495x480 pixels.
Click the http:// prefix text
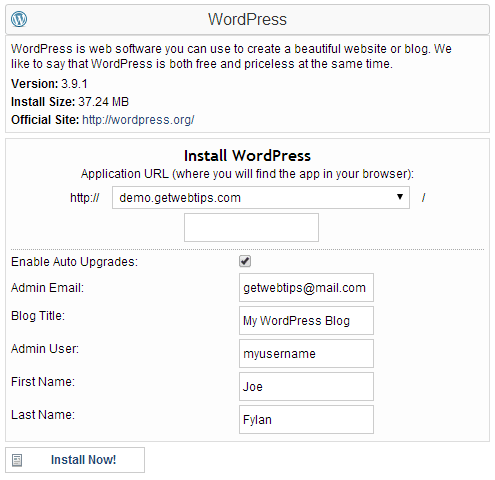pos(85,198)
